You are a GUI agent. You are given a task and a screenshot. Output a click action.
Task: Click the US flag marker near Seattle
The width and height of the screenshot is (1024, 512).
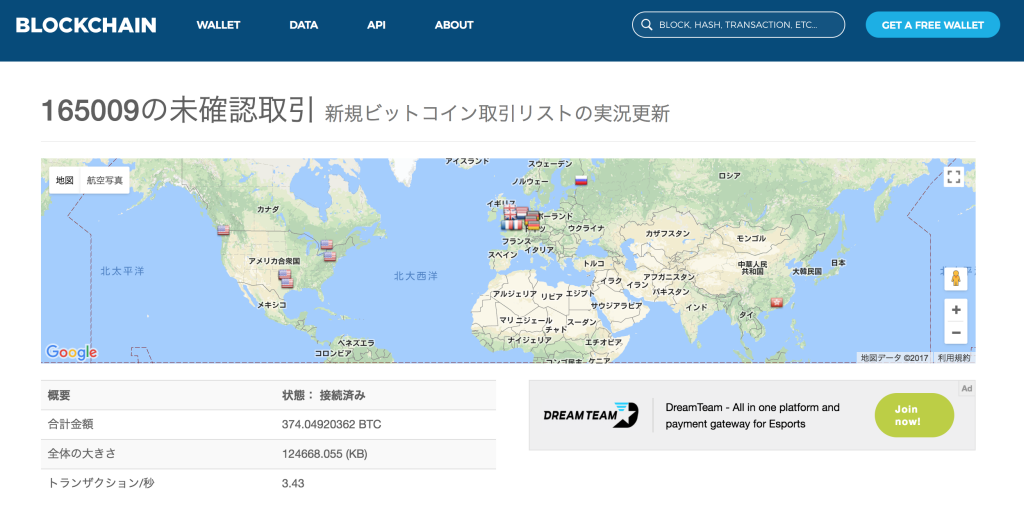tap(223, 229)
